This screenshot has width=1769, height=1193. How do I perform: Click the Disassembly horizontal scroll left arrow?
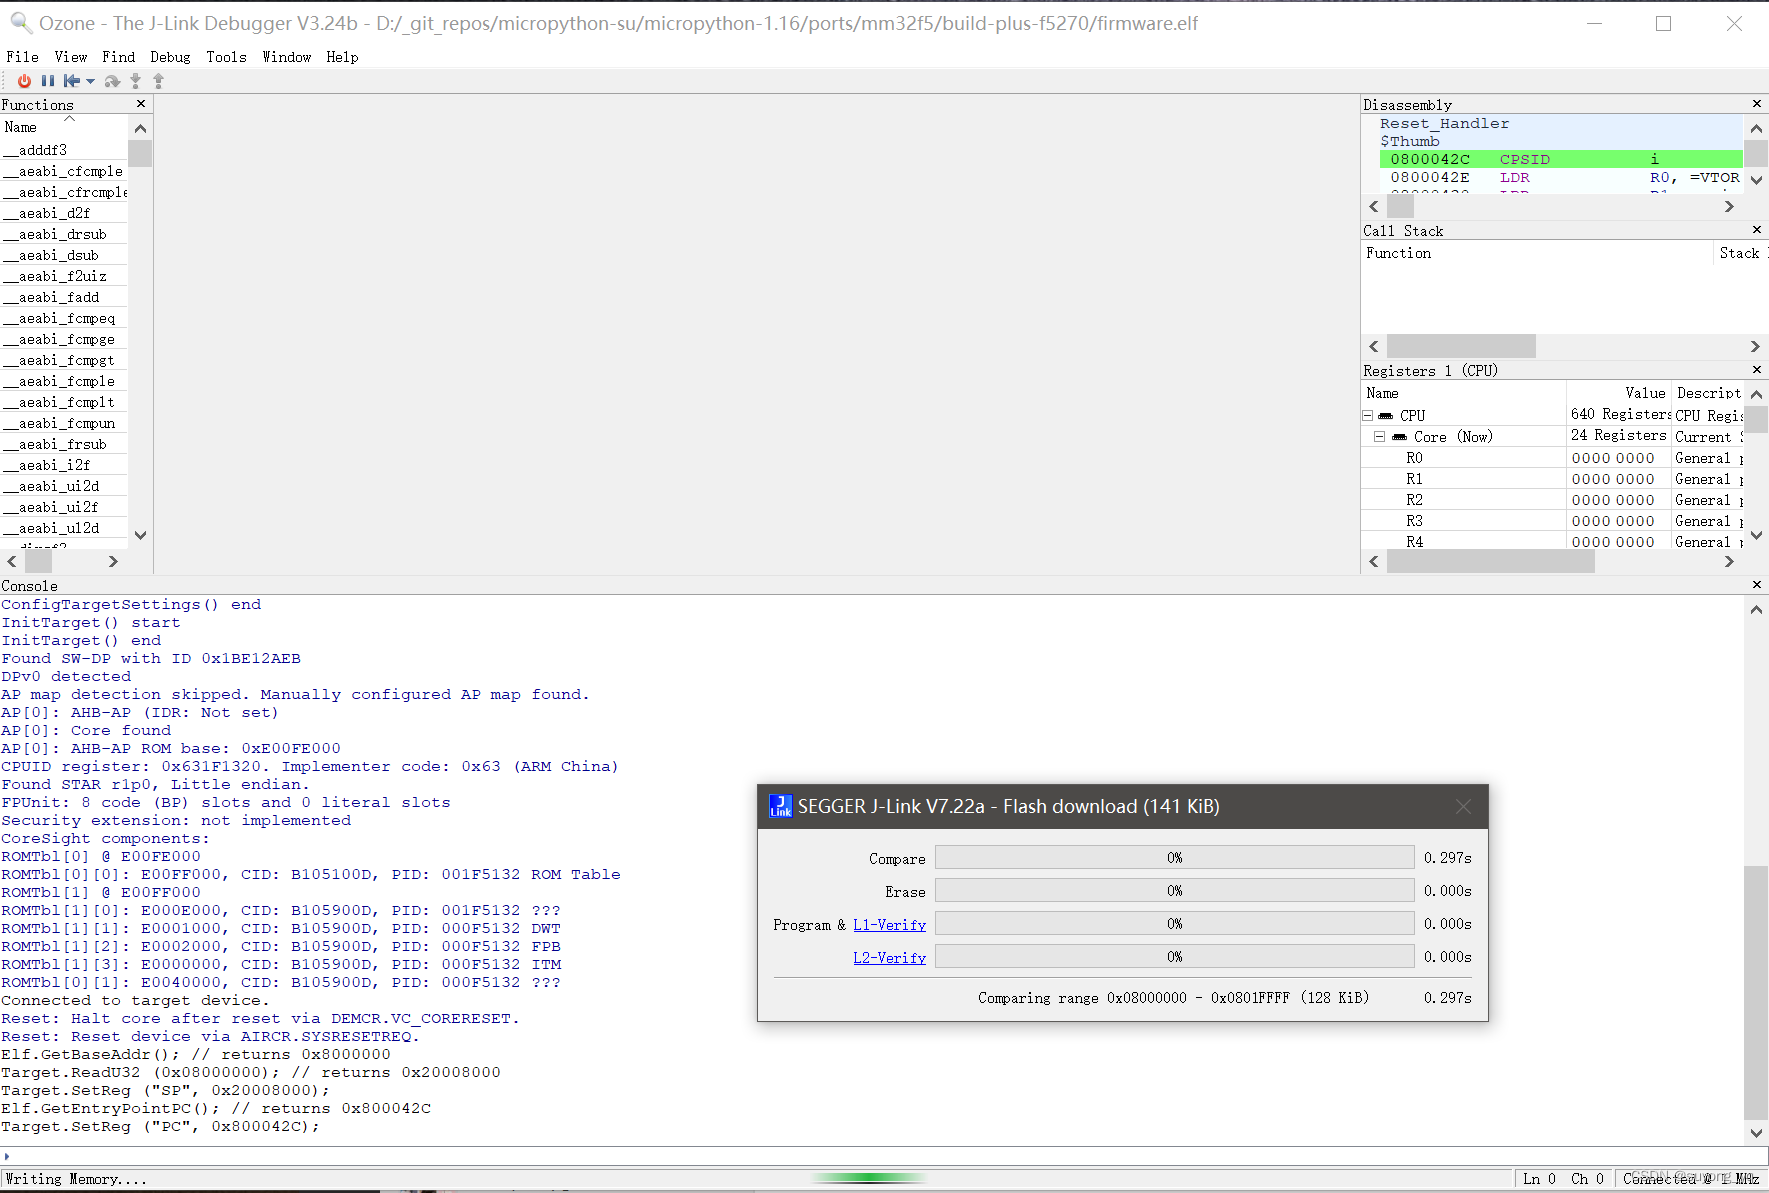coord(1374,206)
